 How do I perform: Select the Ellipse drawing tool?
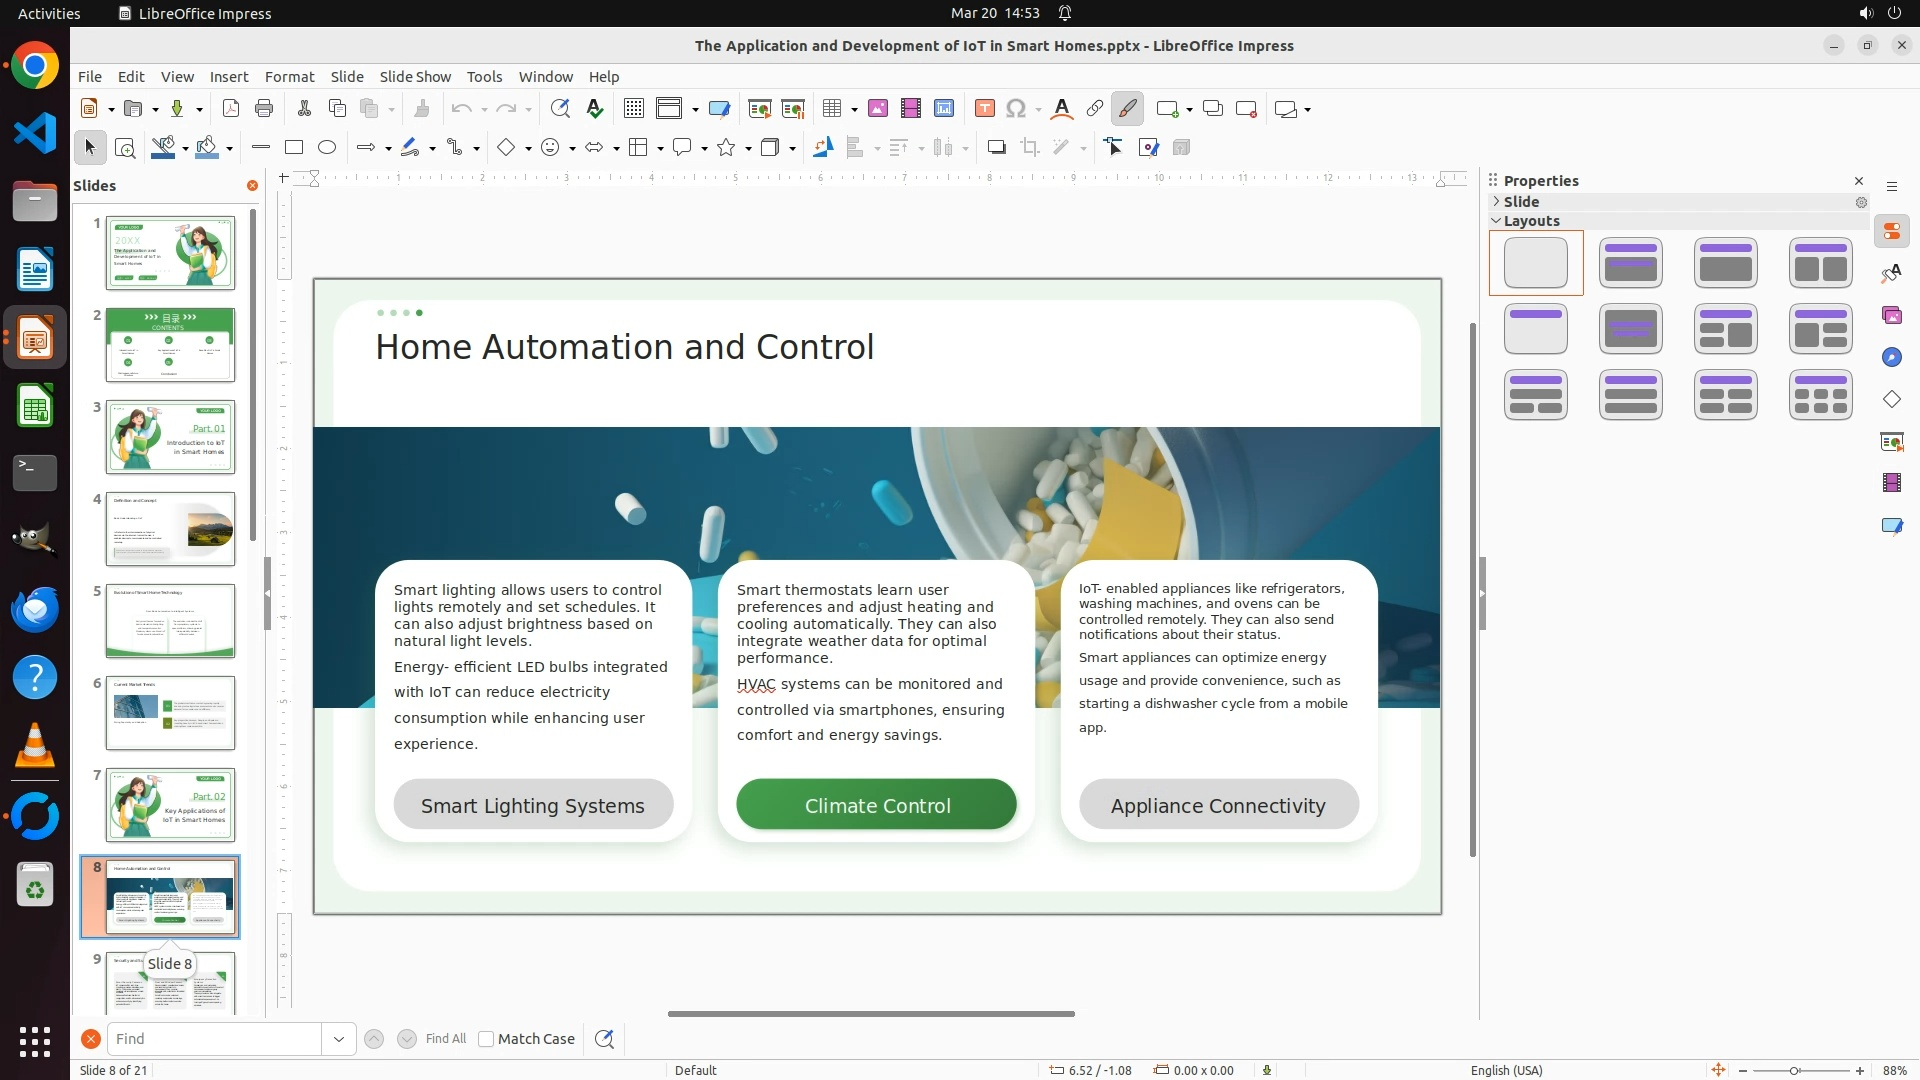click(x=327, y=148)
